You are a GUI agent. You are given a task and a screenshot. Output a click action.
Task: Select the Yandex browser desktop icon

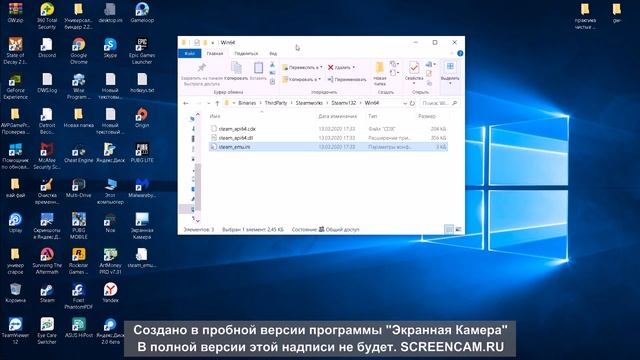pos(110,293)
